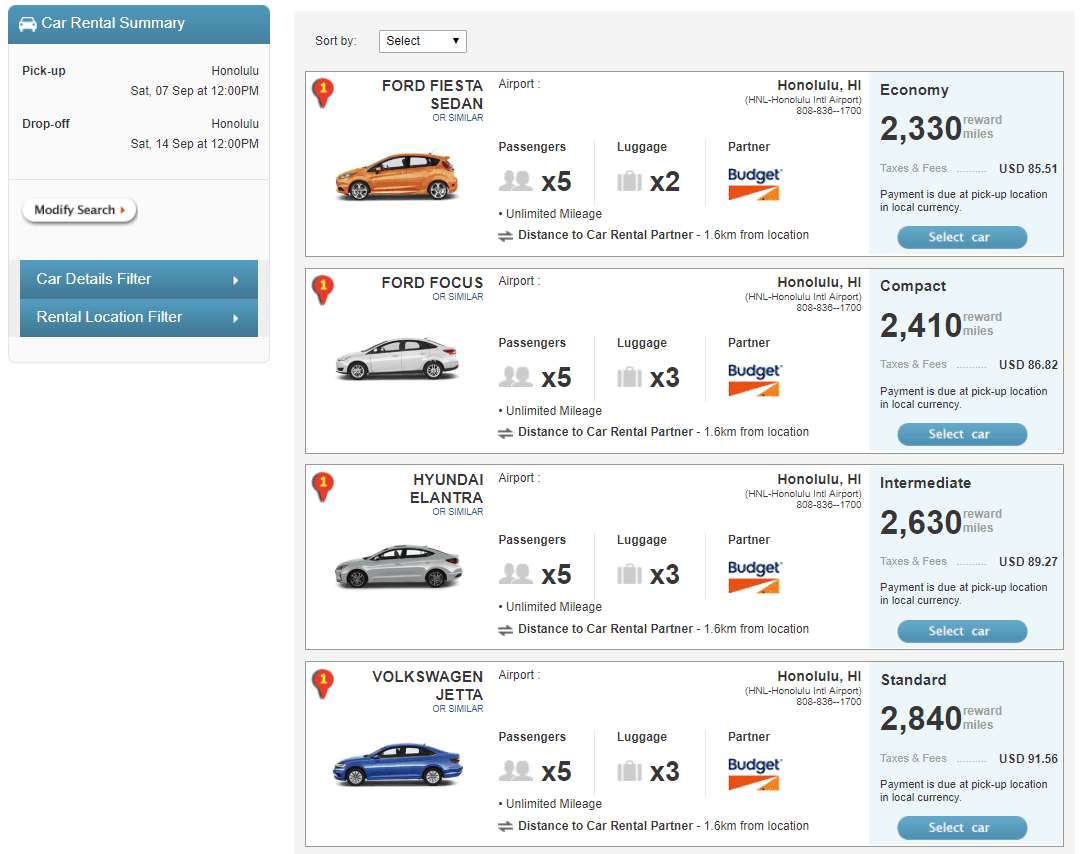Click the location pin icon beside Ford Fiesta Sedan
Screen dimensions: 1083x854
(x=323, y=92)
